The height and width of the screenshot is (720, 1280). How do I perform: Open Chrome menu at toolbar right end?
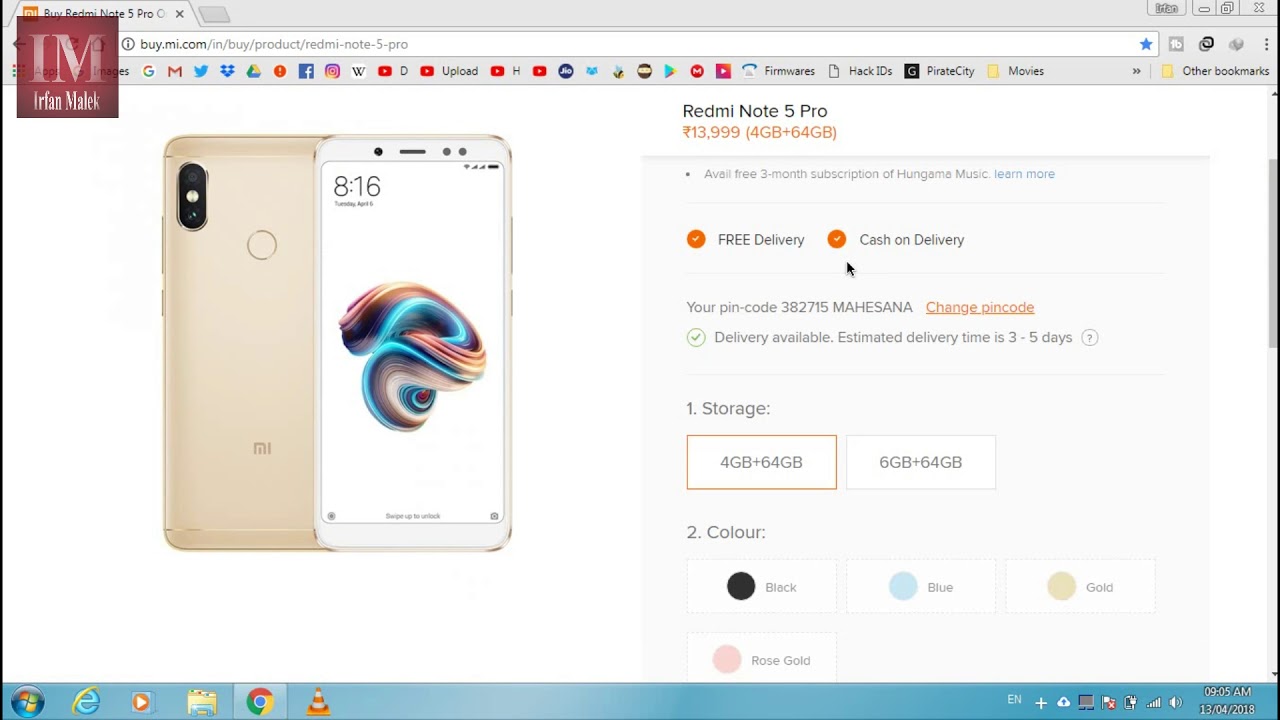pyautogui.click(x=1266, y=44)
